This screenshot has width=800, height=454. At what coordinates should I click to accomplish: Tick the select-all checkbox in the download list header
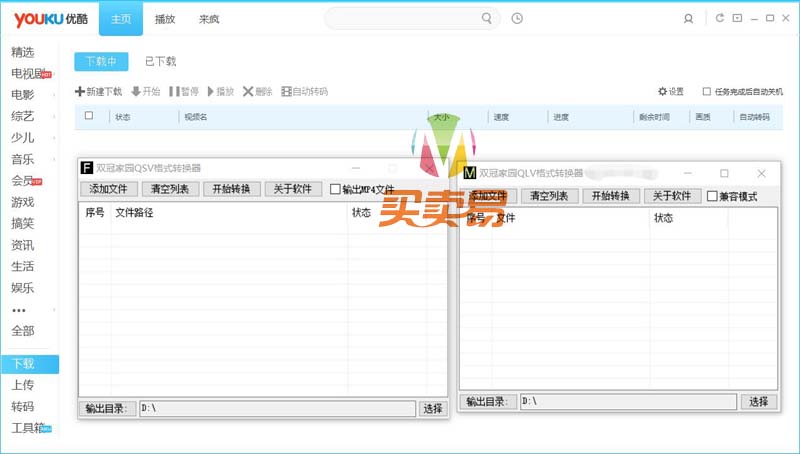(x=89, y=116)
